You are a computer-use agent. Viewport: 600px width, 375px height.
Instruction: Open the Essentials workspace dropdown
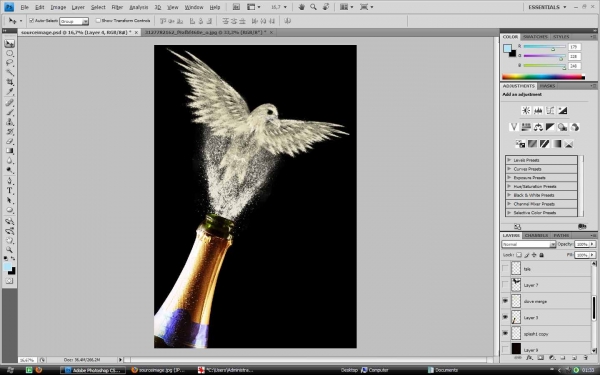coord(547,7)
